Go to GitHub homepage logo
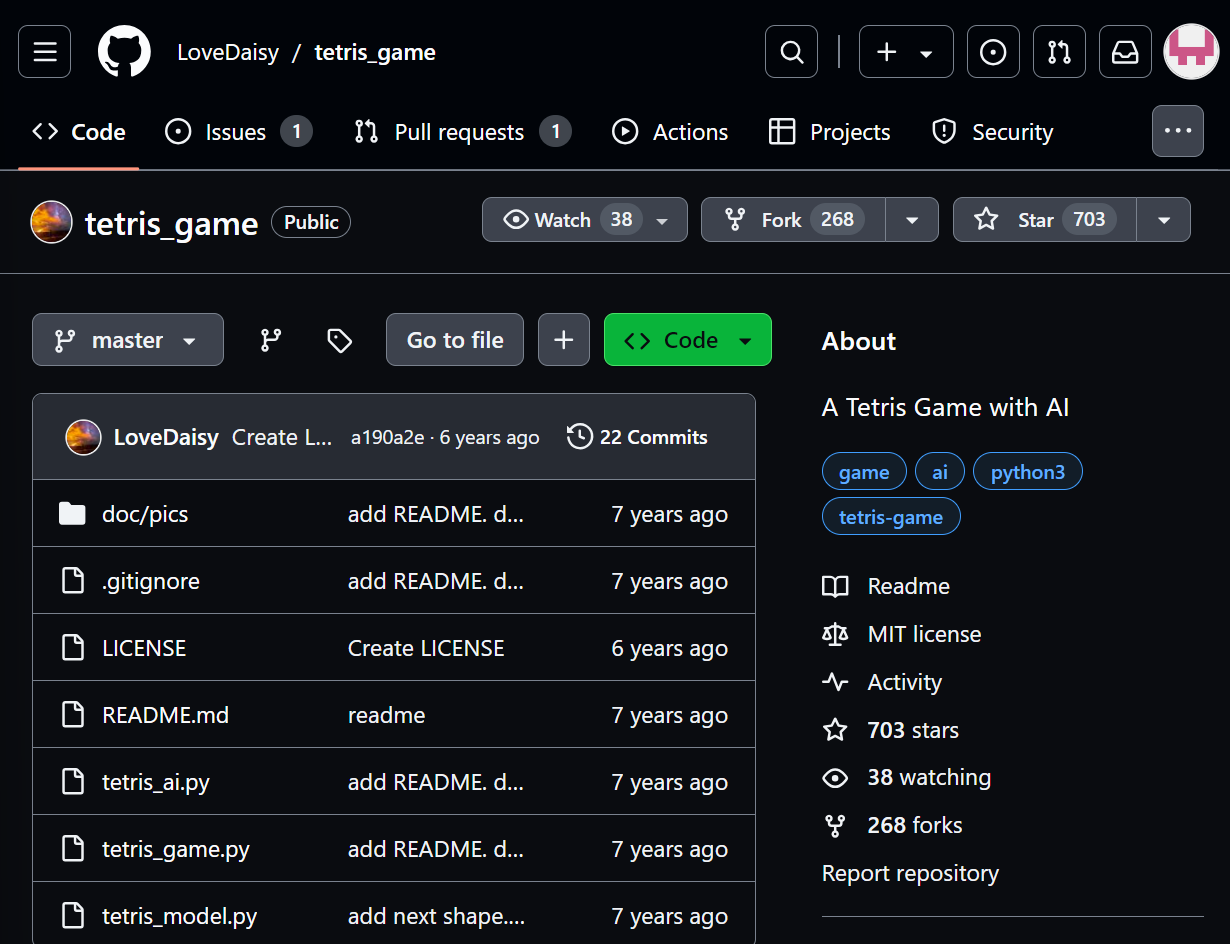The height and width of the screenshot is (944, 1230). [x=124, y=52]
